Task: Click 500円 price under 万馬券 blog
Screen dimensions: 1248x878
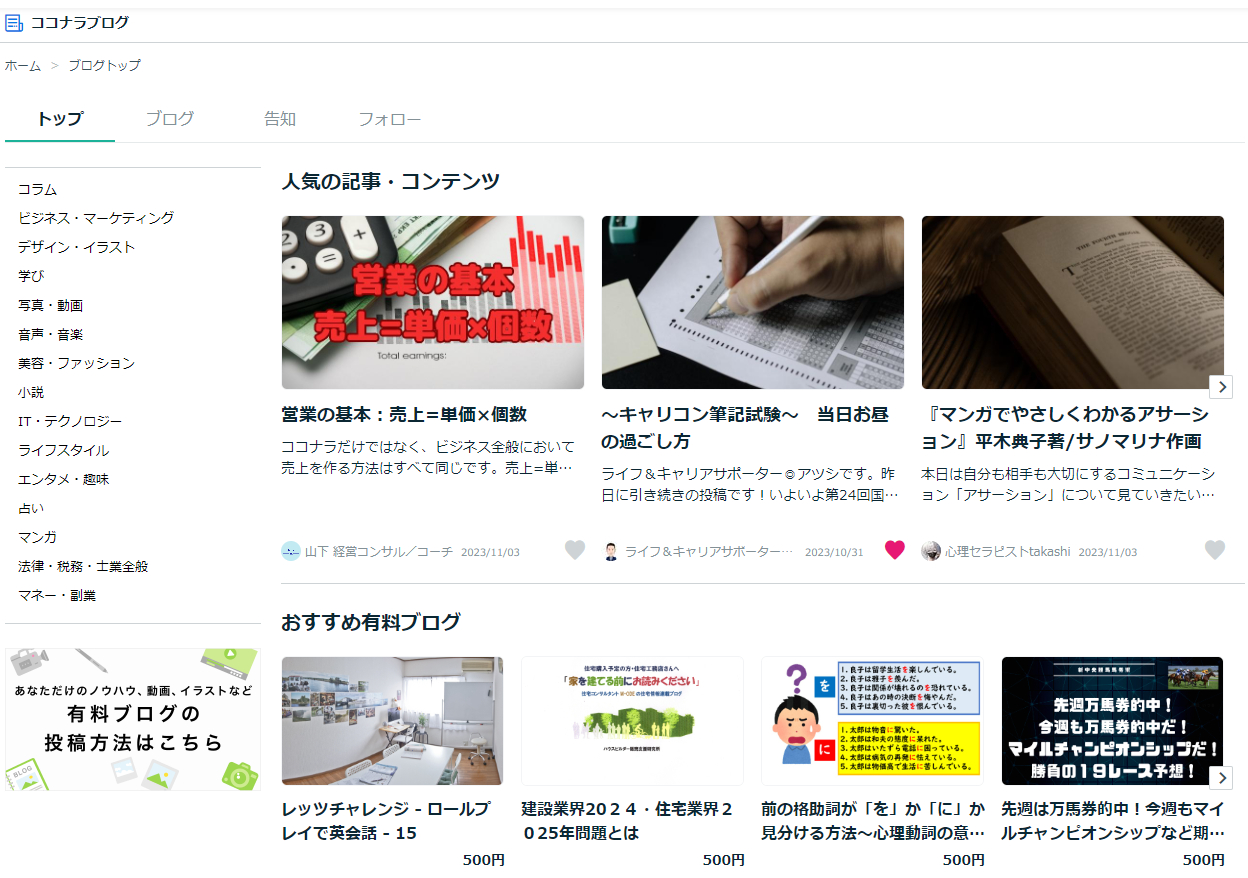Action: point(1204,860)
